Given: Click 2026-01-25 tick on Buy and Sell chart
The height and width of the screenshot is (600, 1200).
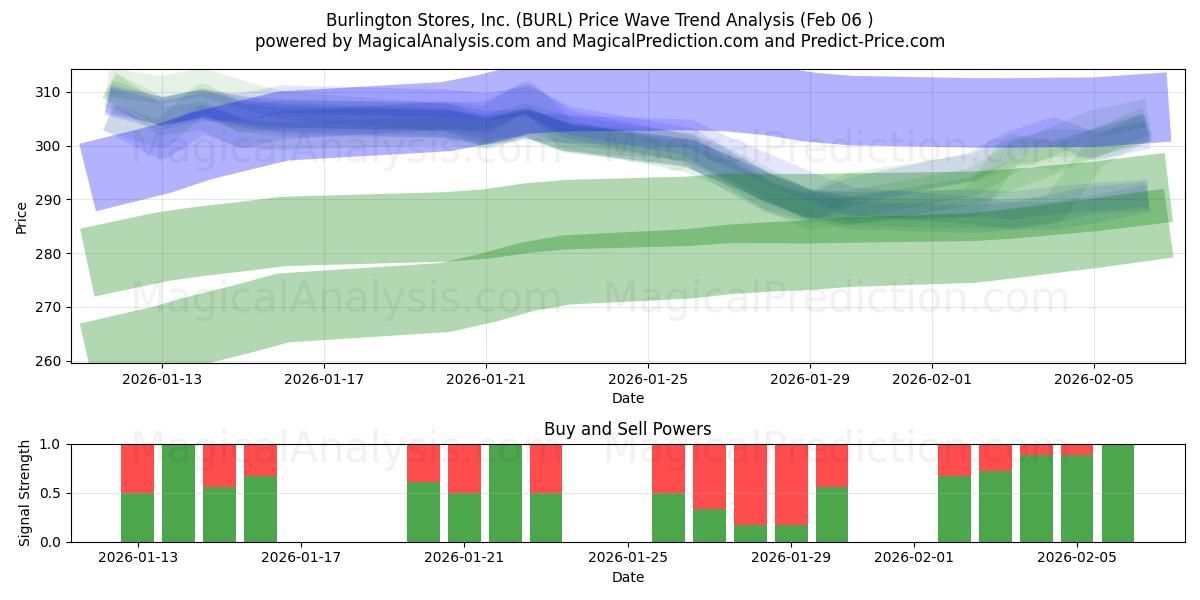Looking at the screenshot, I should click(x=628, y=558).
